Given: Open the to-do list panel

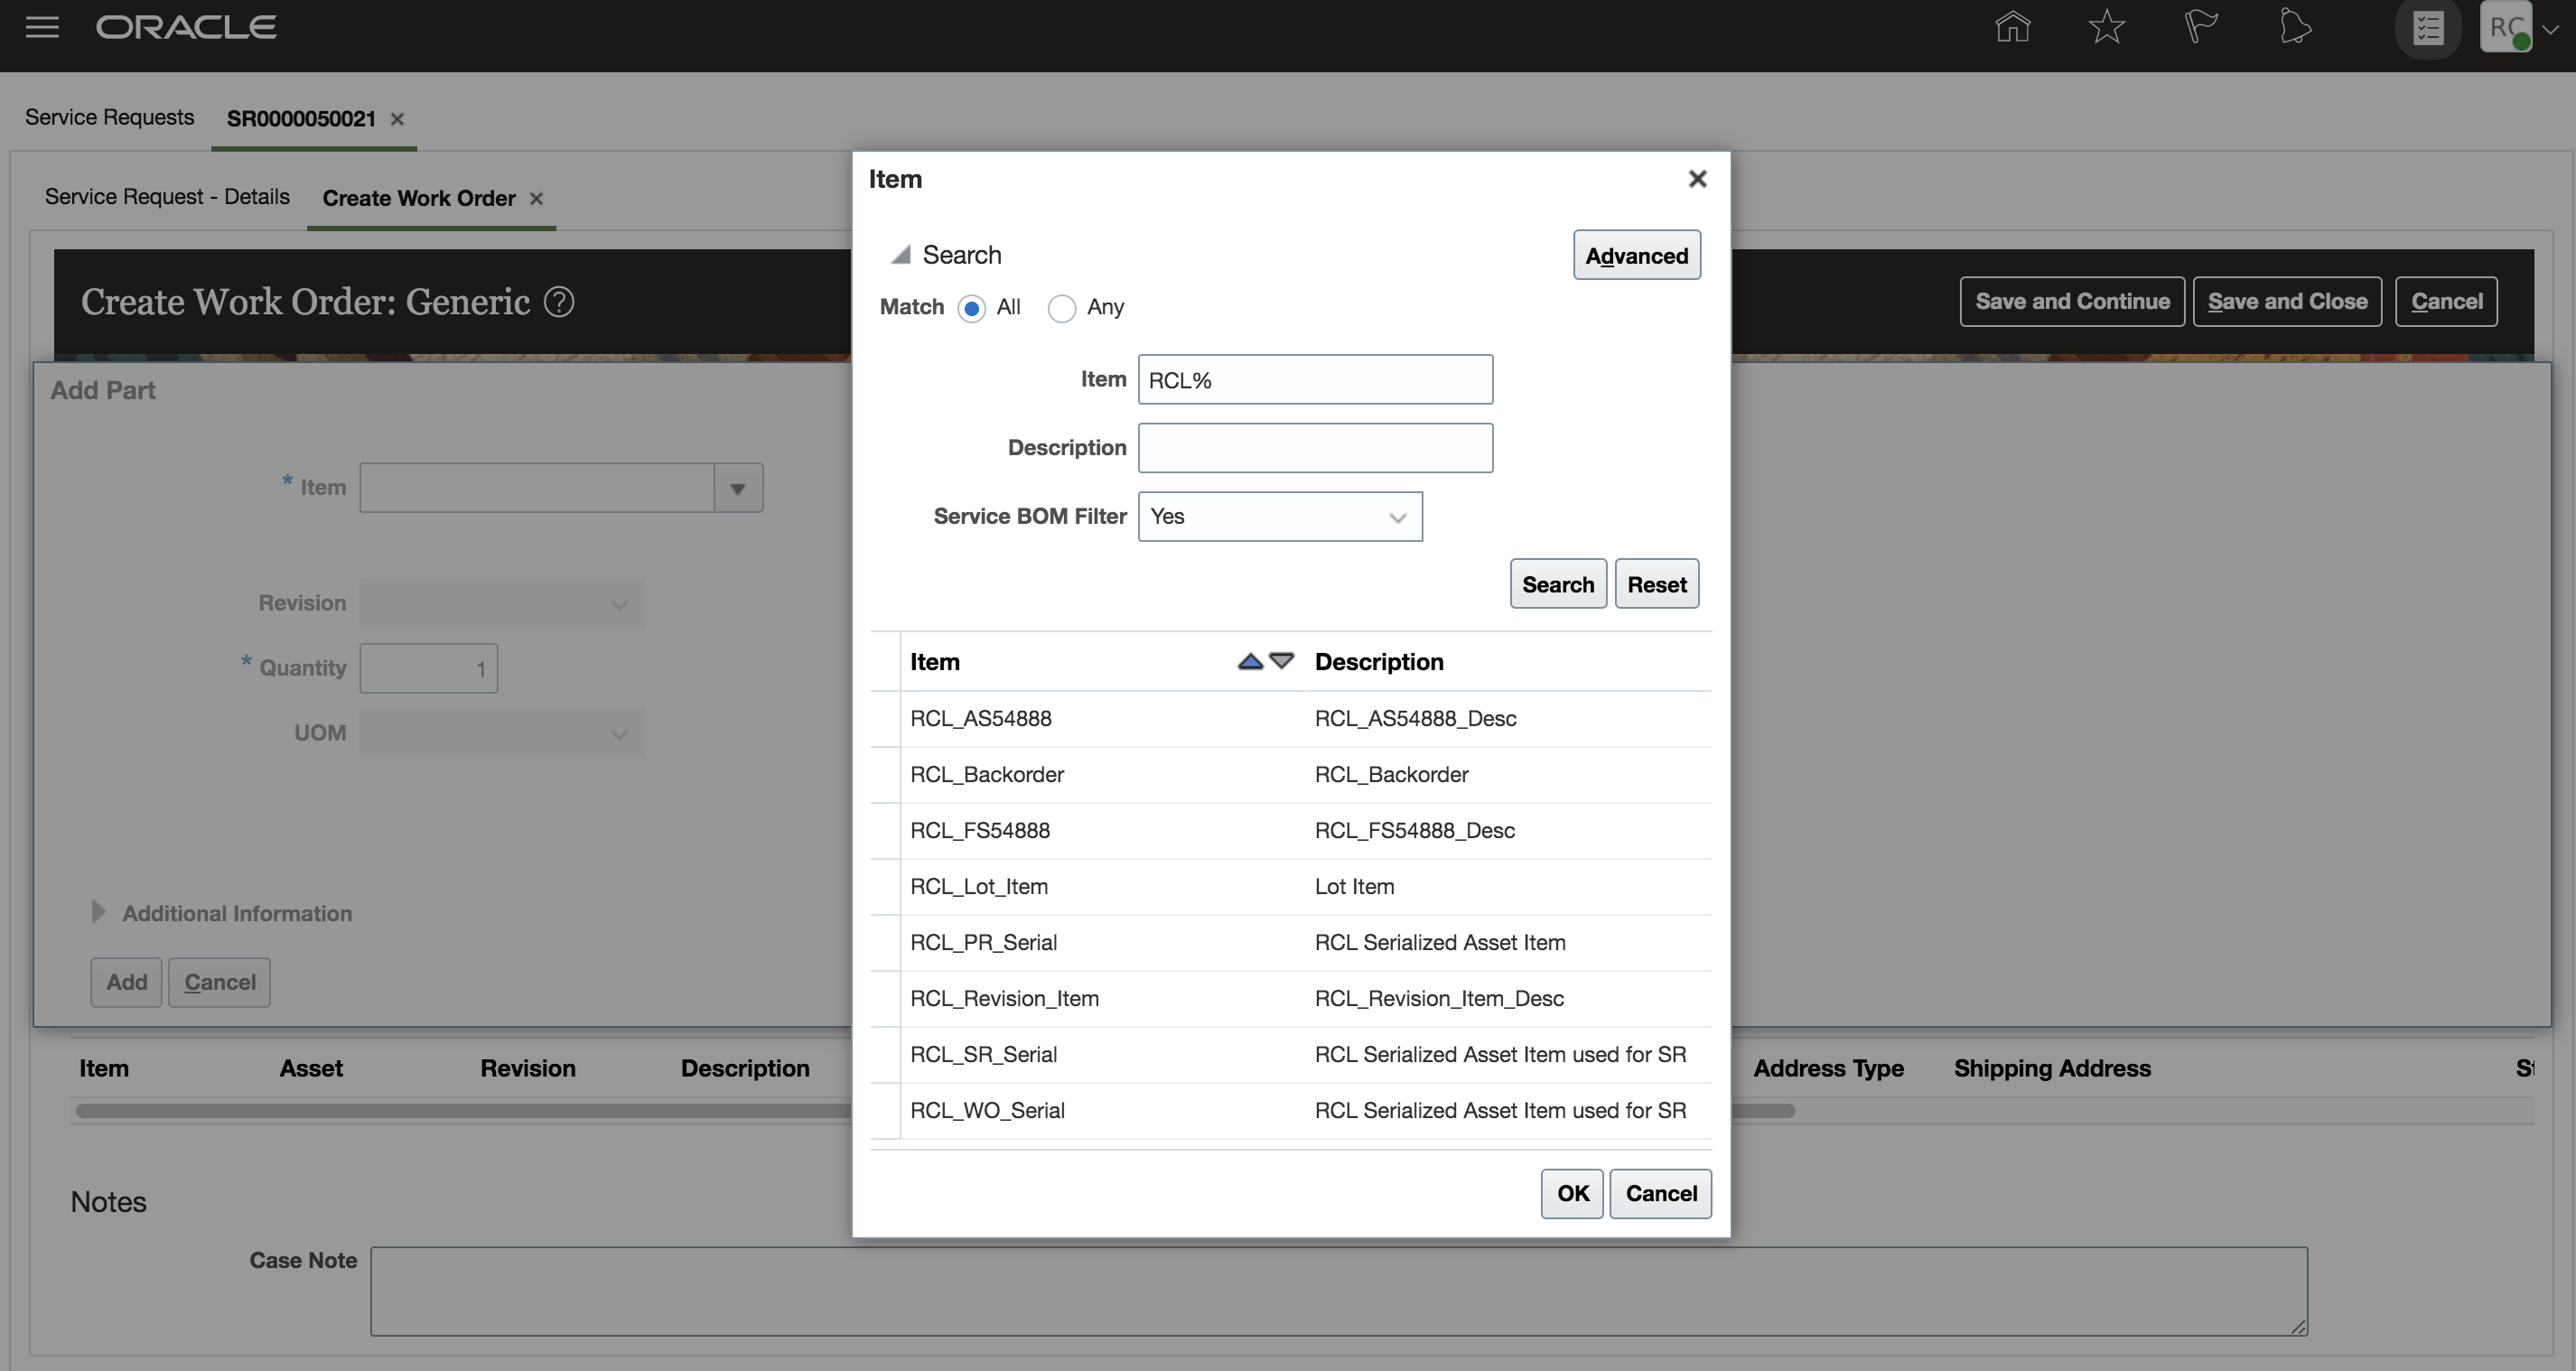Looking at the screenshot, I should click(x=2428, y=27).
